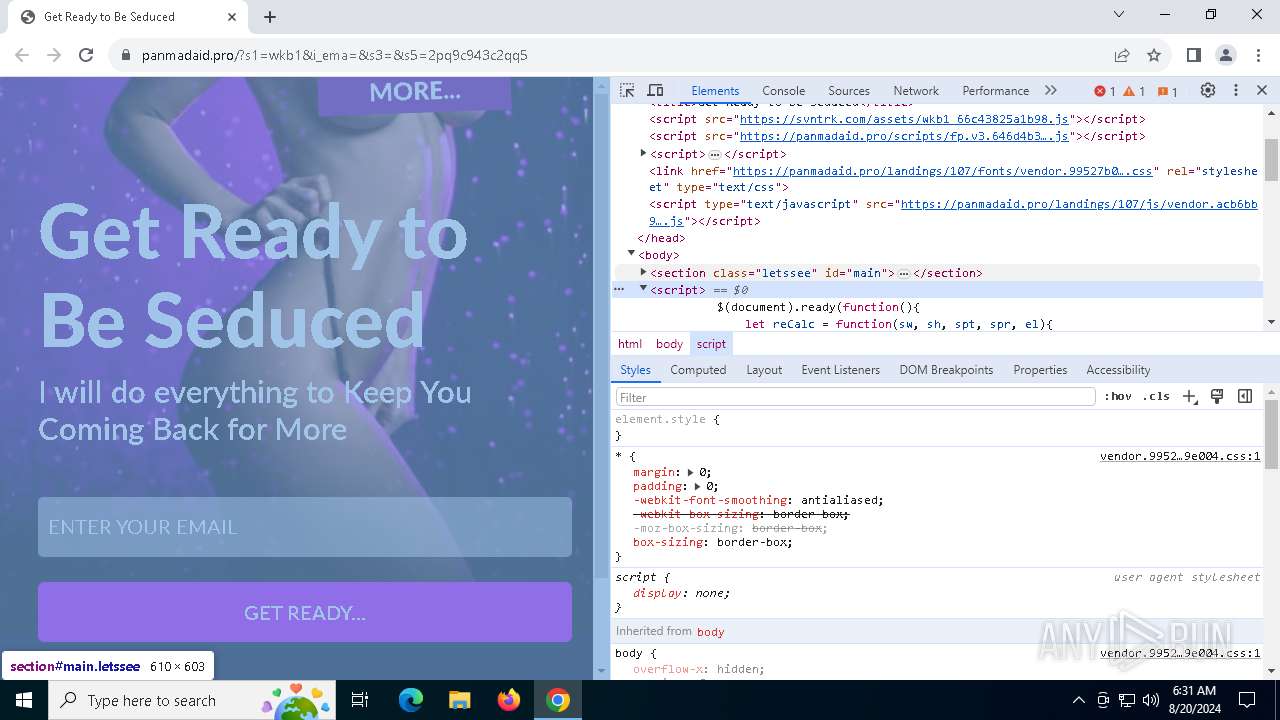Expand the padding shorthand property
Screen dimensions: 1280x720
coord(697,486)
